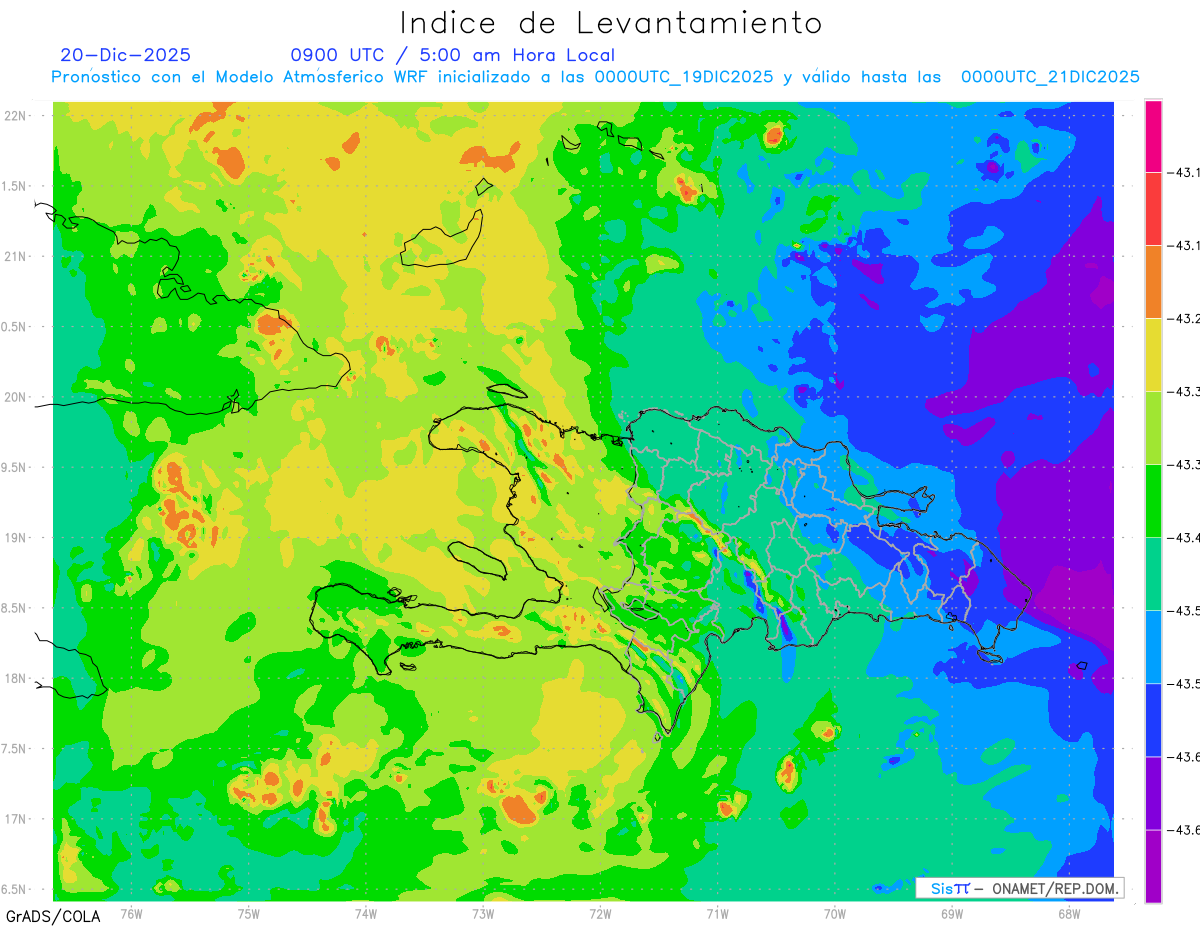The width and height of the screenshot is (1200, 927).
Task: Click the "22N" latitude label
Action: coord(16,116)
